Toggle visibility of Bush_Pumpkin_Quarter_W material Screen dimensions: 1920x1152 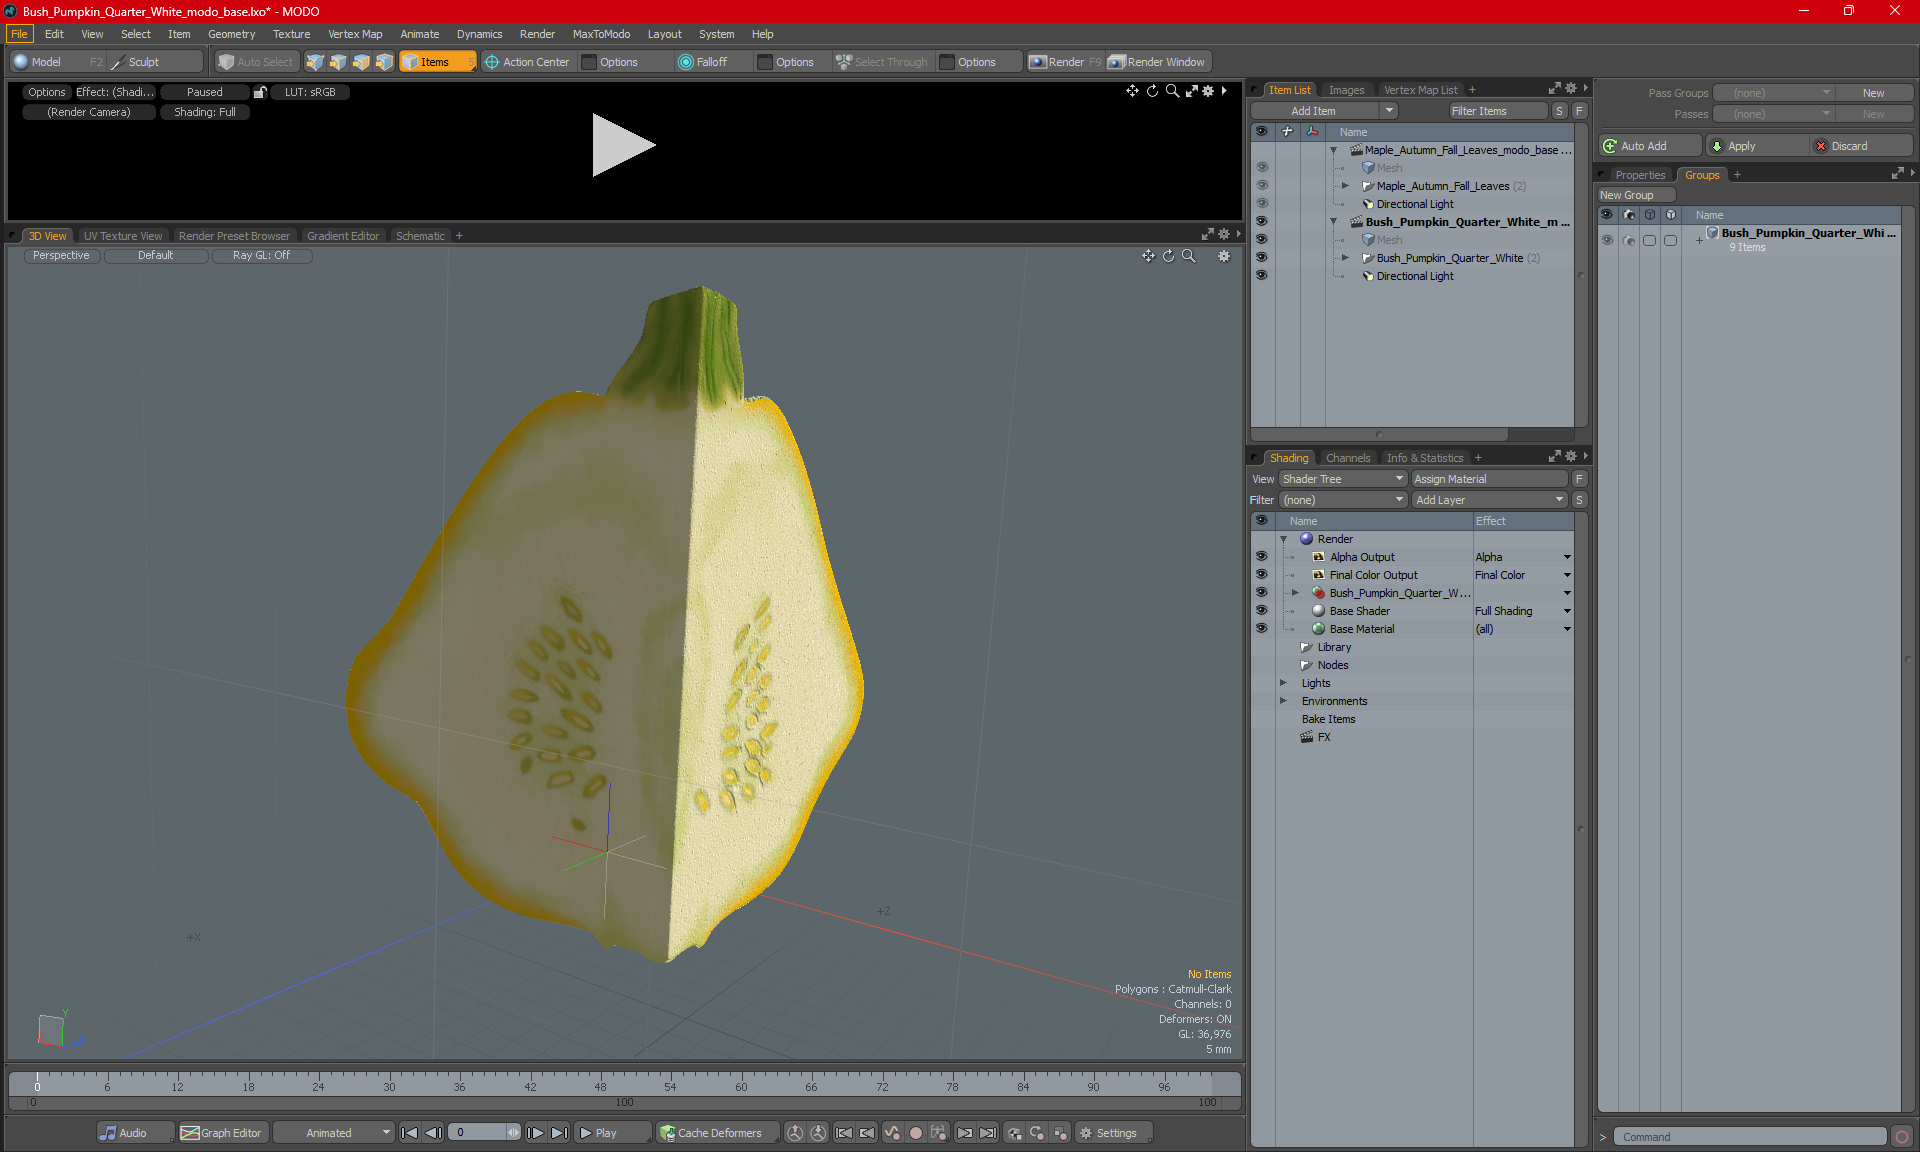[1261, 593]
